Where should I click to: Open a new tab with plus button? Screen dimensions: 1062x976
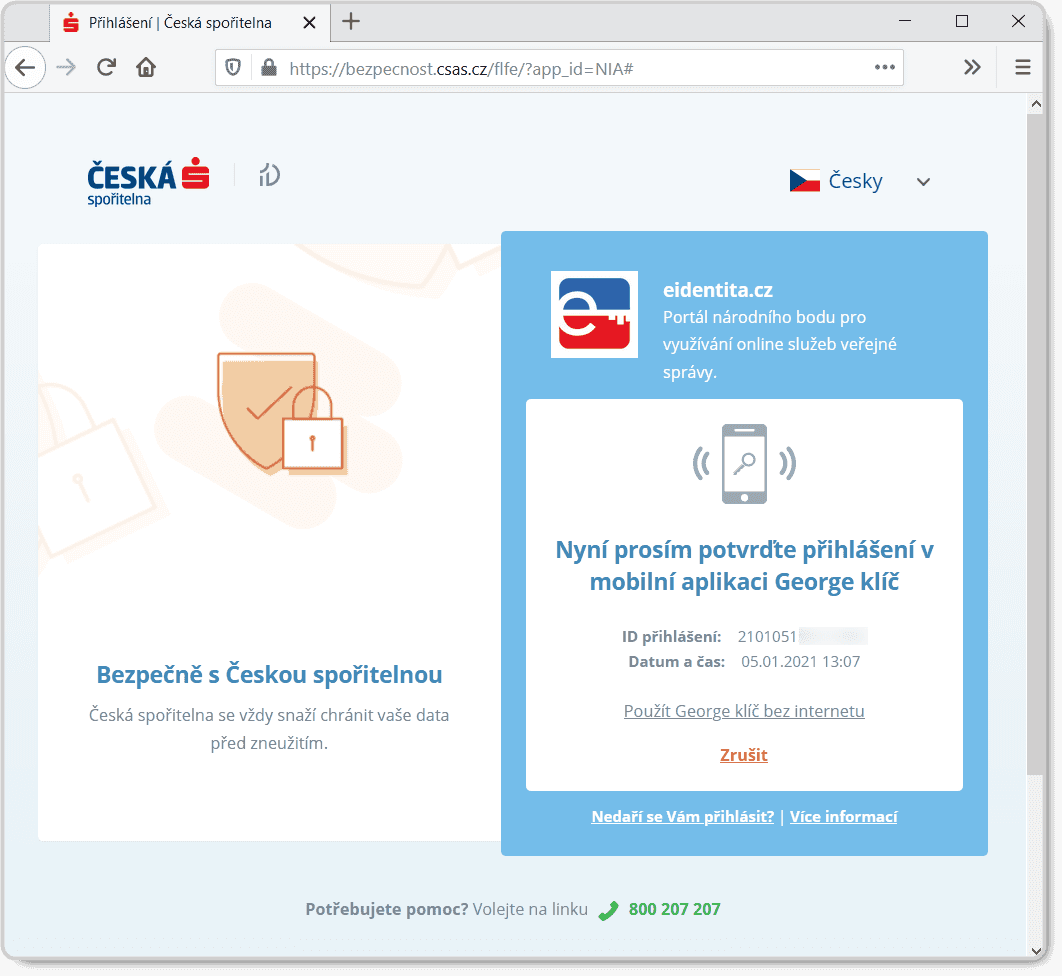[x=351, y=22]
